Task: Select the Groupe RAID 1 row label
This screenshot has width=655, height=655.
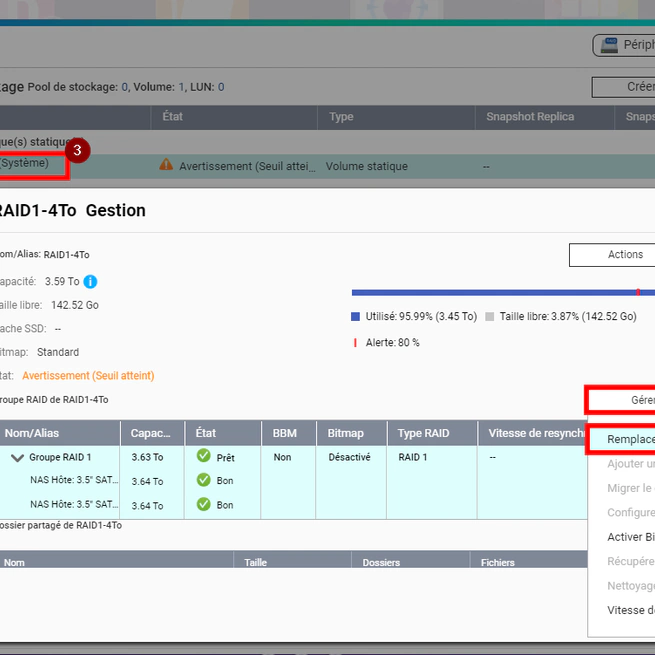Action: coord(60,457)
